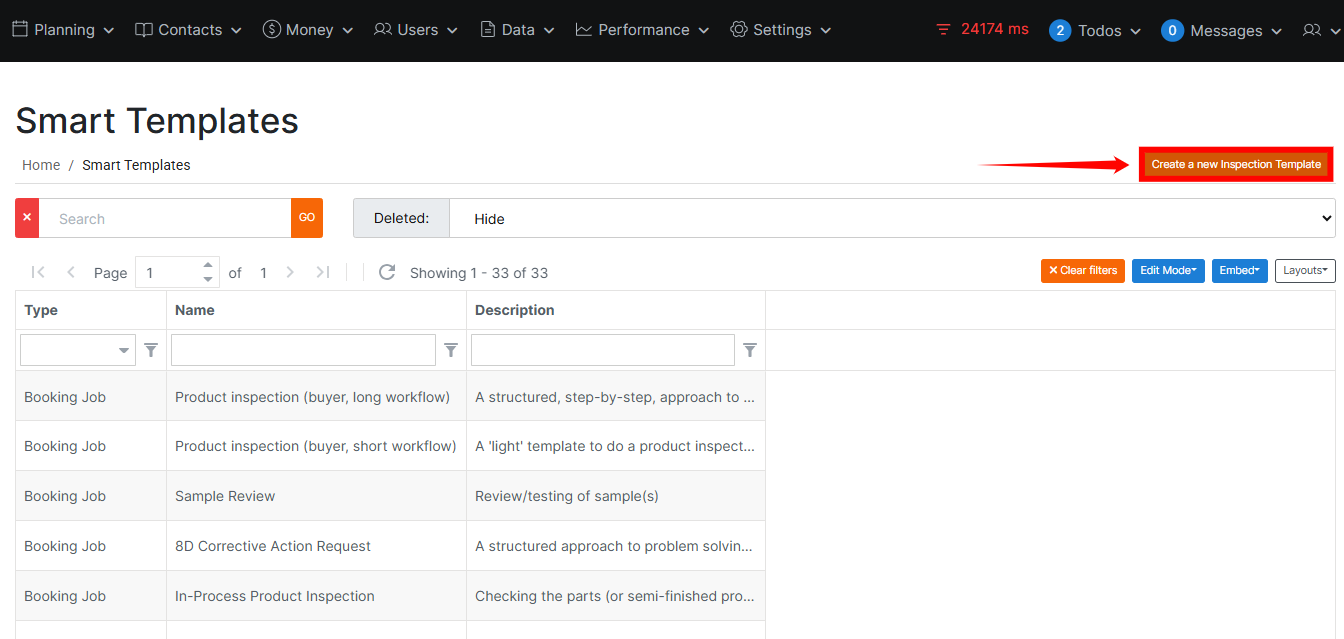Click the refresh icon beside Showing text

pos(387,272)
